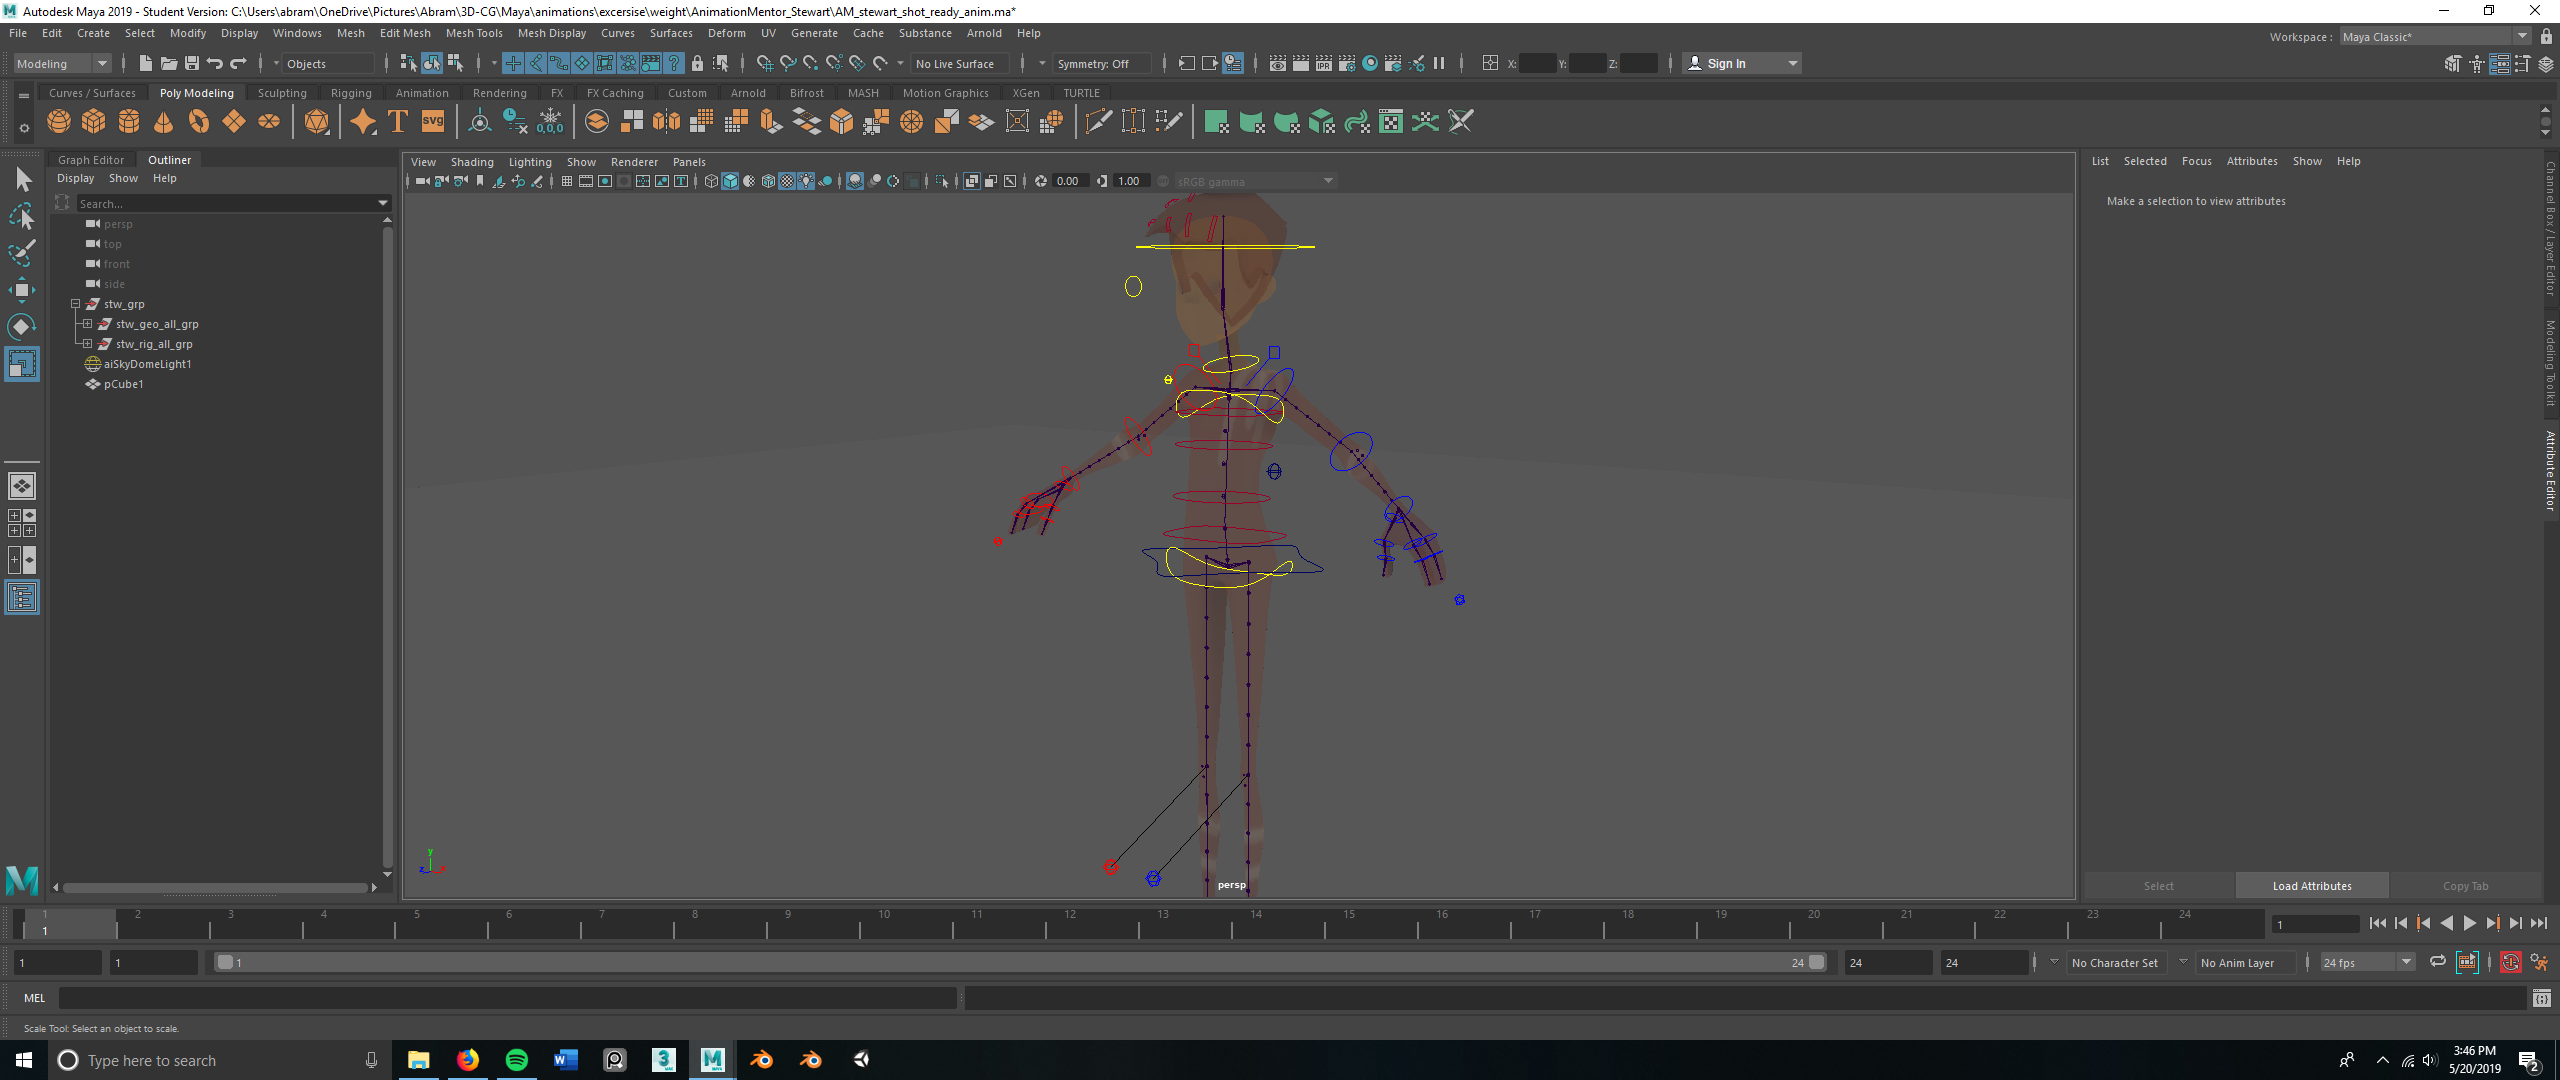
Task: Create a polygon cube from shelf
Action: click(x=94, y=122)
